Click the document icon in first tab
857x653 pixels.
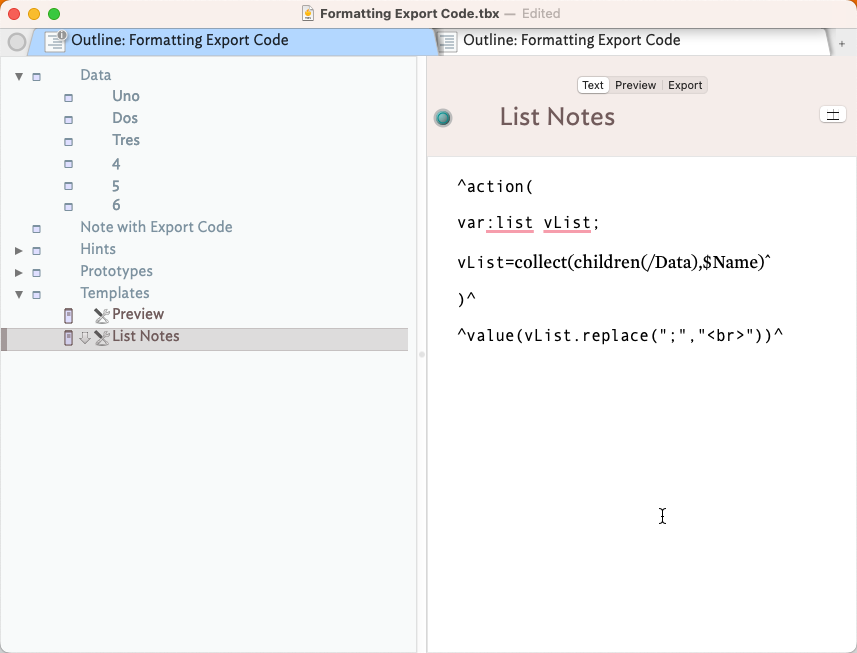tap(56, 41)
